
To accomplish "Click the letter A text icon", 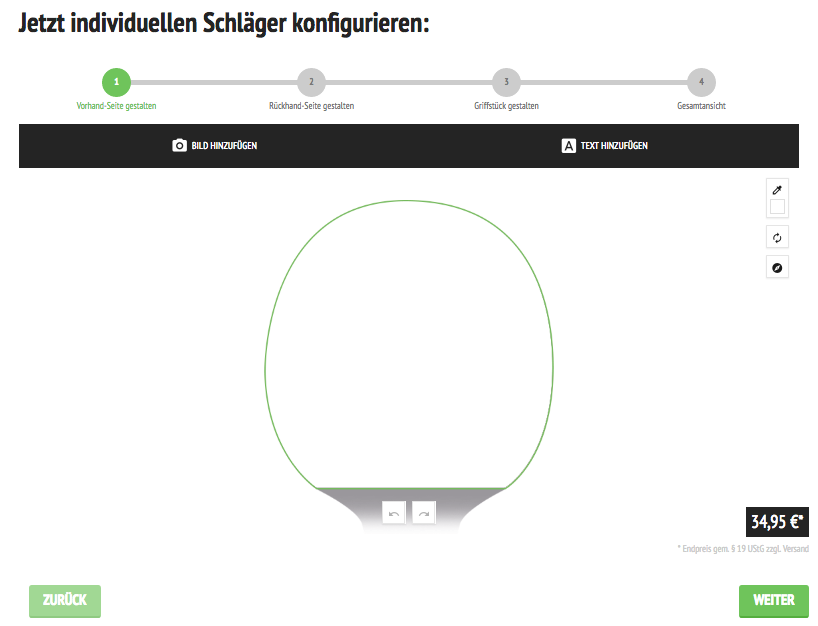I will (x=568, y=146).
